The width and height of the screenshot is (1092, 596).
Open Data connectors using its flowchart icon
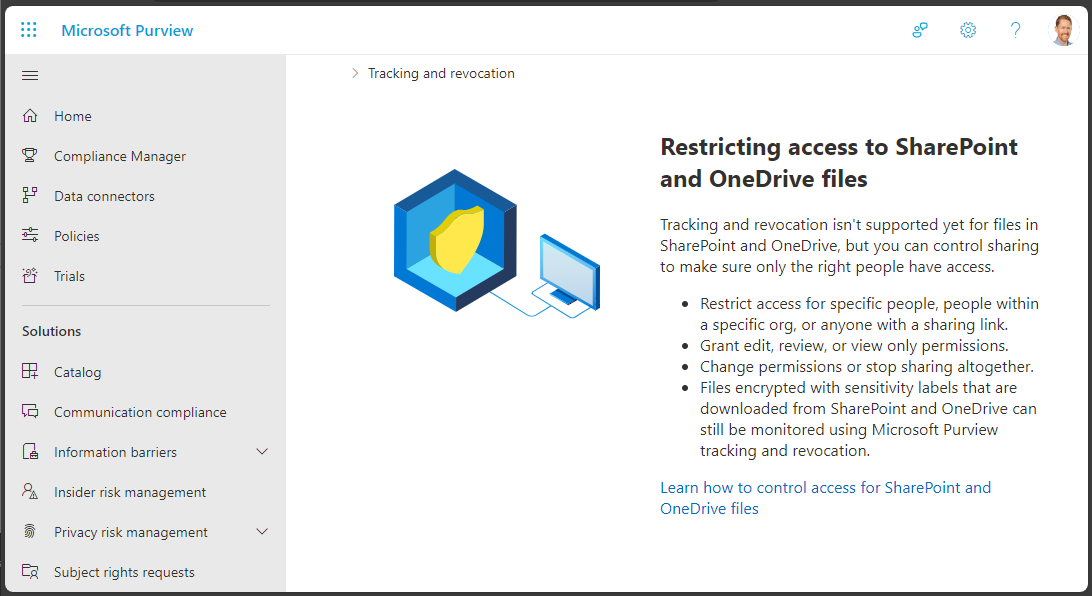pos(30,195)
